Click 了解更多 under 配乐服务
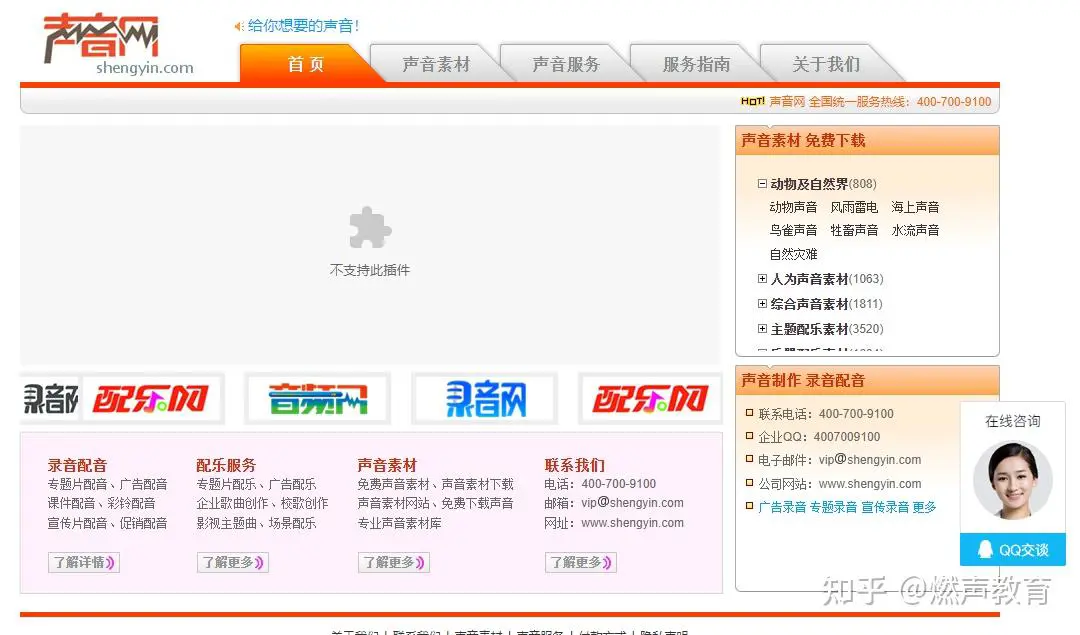 click(x=233, y=563)
